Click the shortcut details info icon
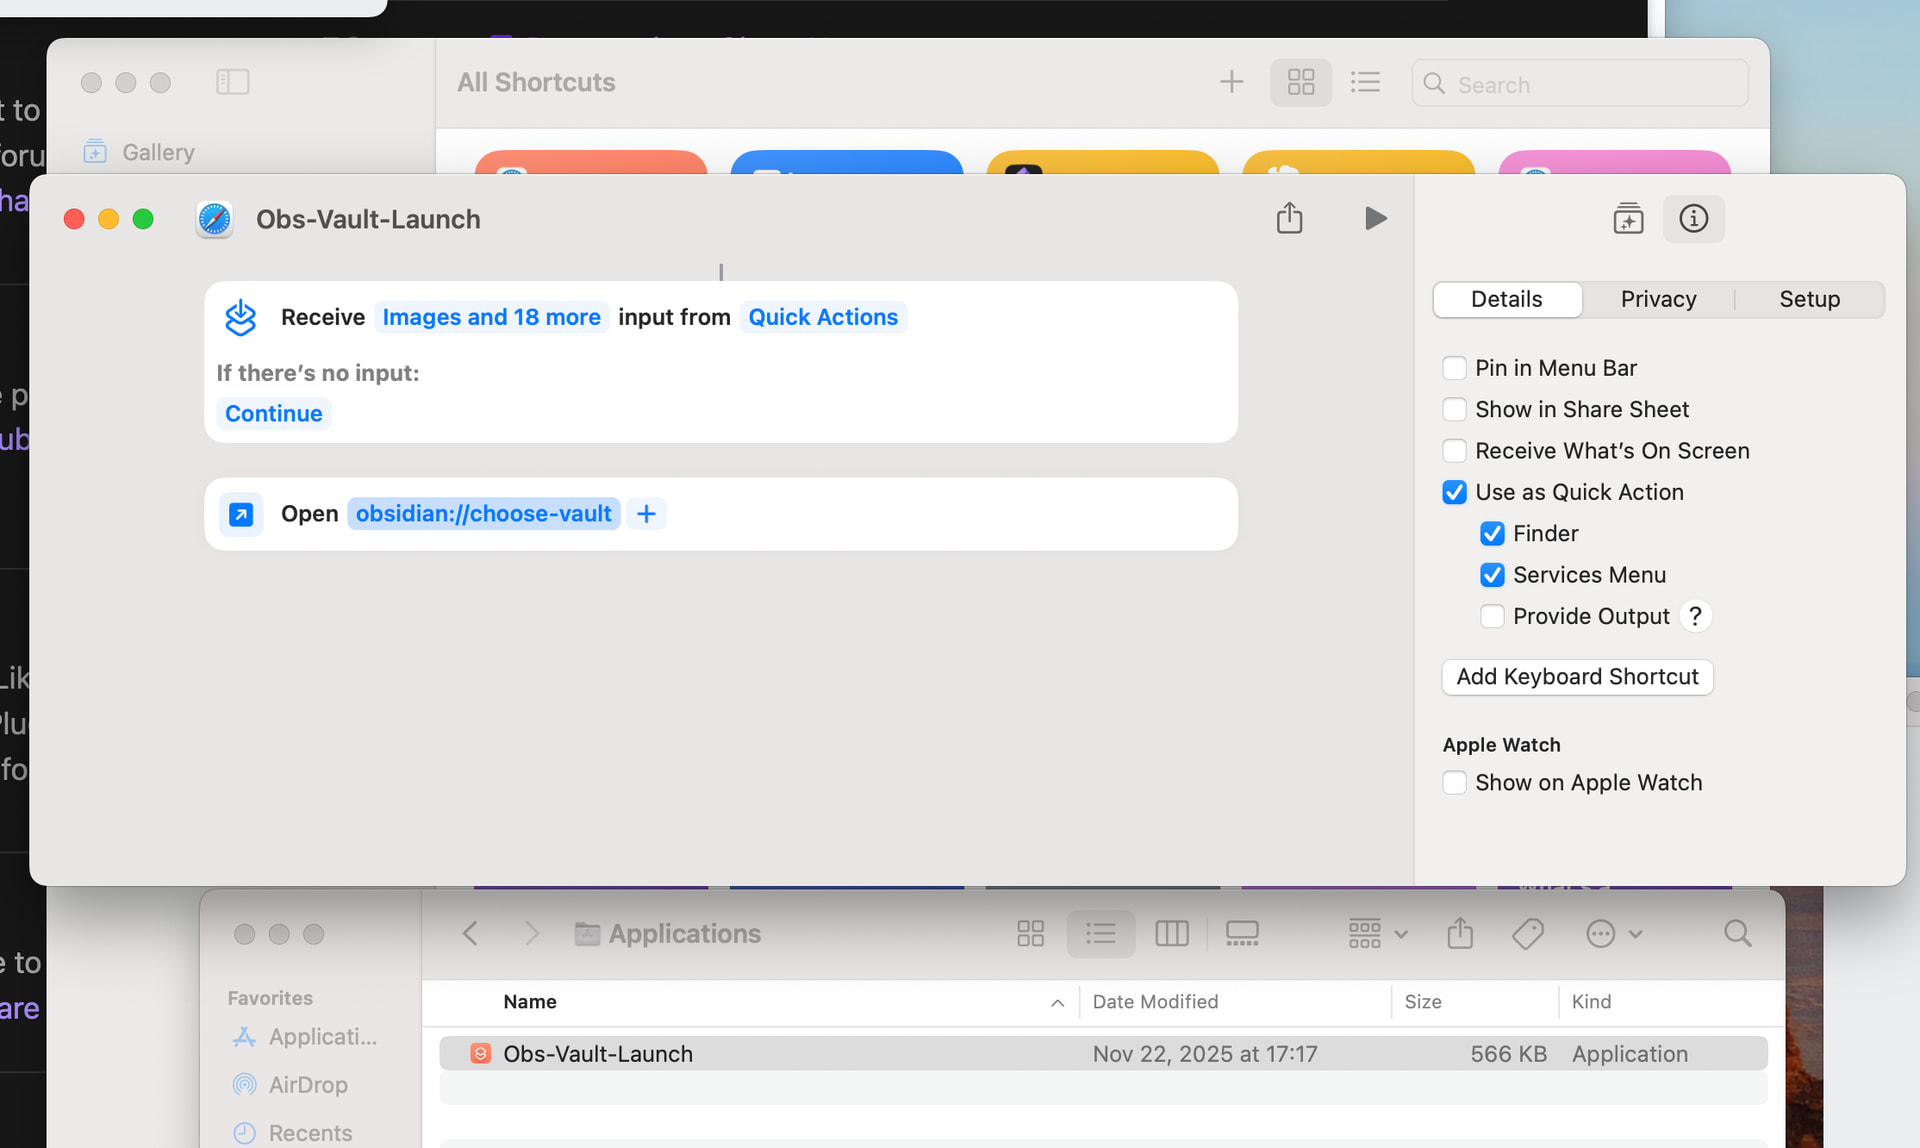The width and height of the screenshot is (1920, 1148). [x=1693, y=218]
